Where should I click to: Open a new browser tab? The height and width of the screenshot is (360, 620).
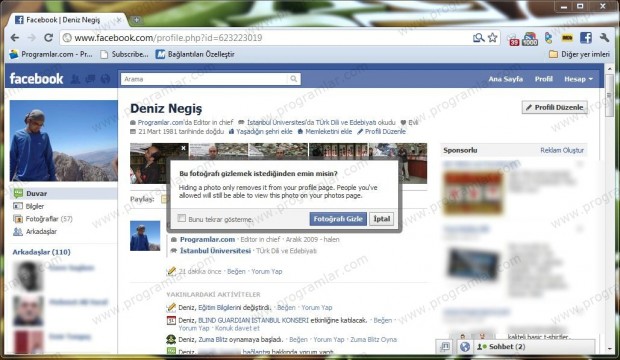coord(136,19)
